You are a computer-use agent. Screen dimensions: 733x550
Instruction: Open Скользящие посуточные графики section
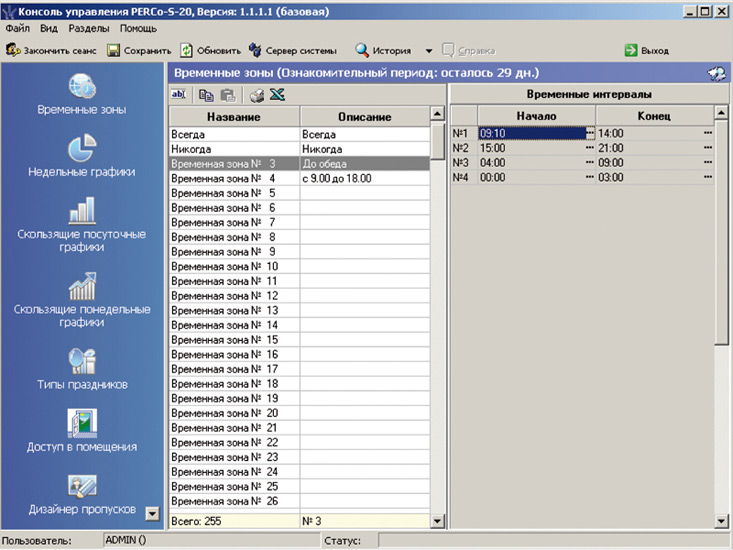click(x=82, y=225)
